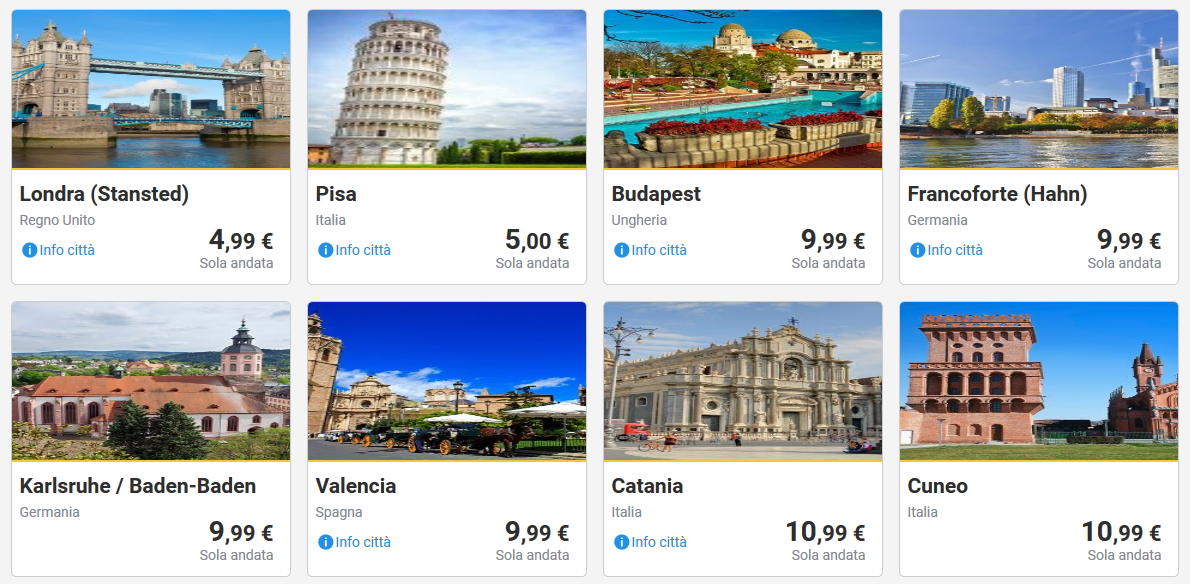The image size is (1190, 584).
Task: Click the info icon on Budapest card
Action: [x=621, y=250]
